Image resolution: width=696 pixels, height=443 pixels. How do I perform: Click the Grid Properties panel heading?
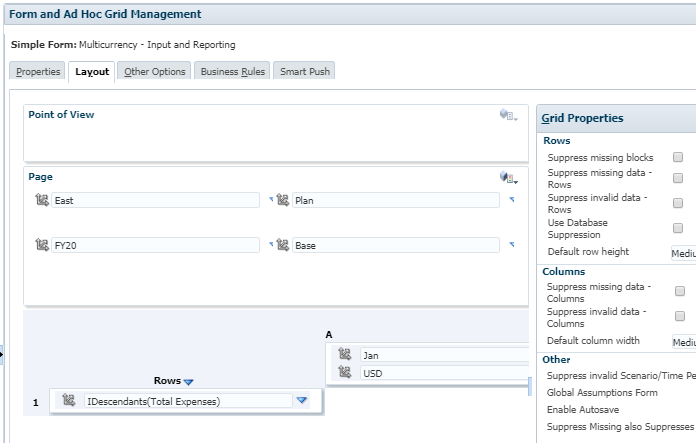click(x=582, y=118)
